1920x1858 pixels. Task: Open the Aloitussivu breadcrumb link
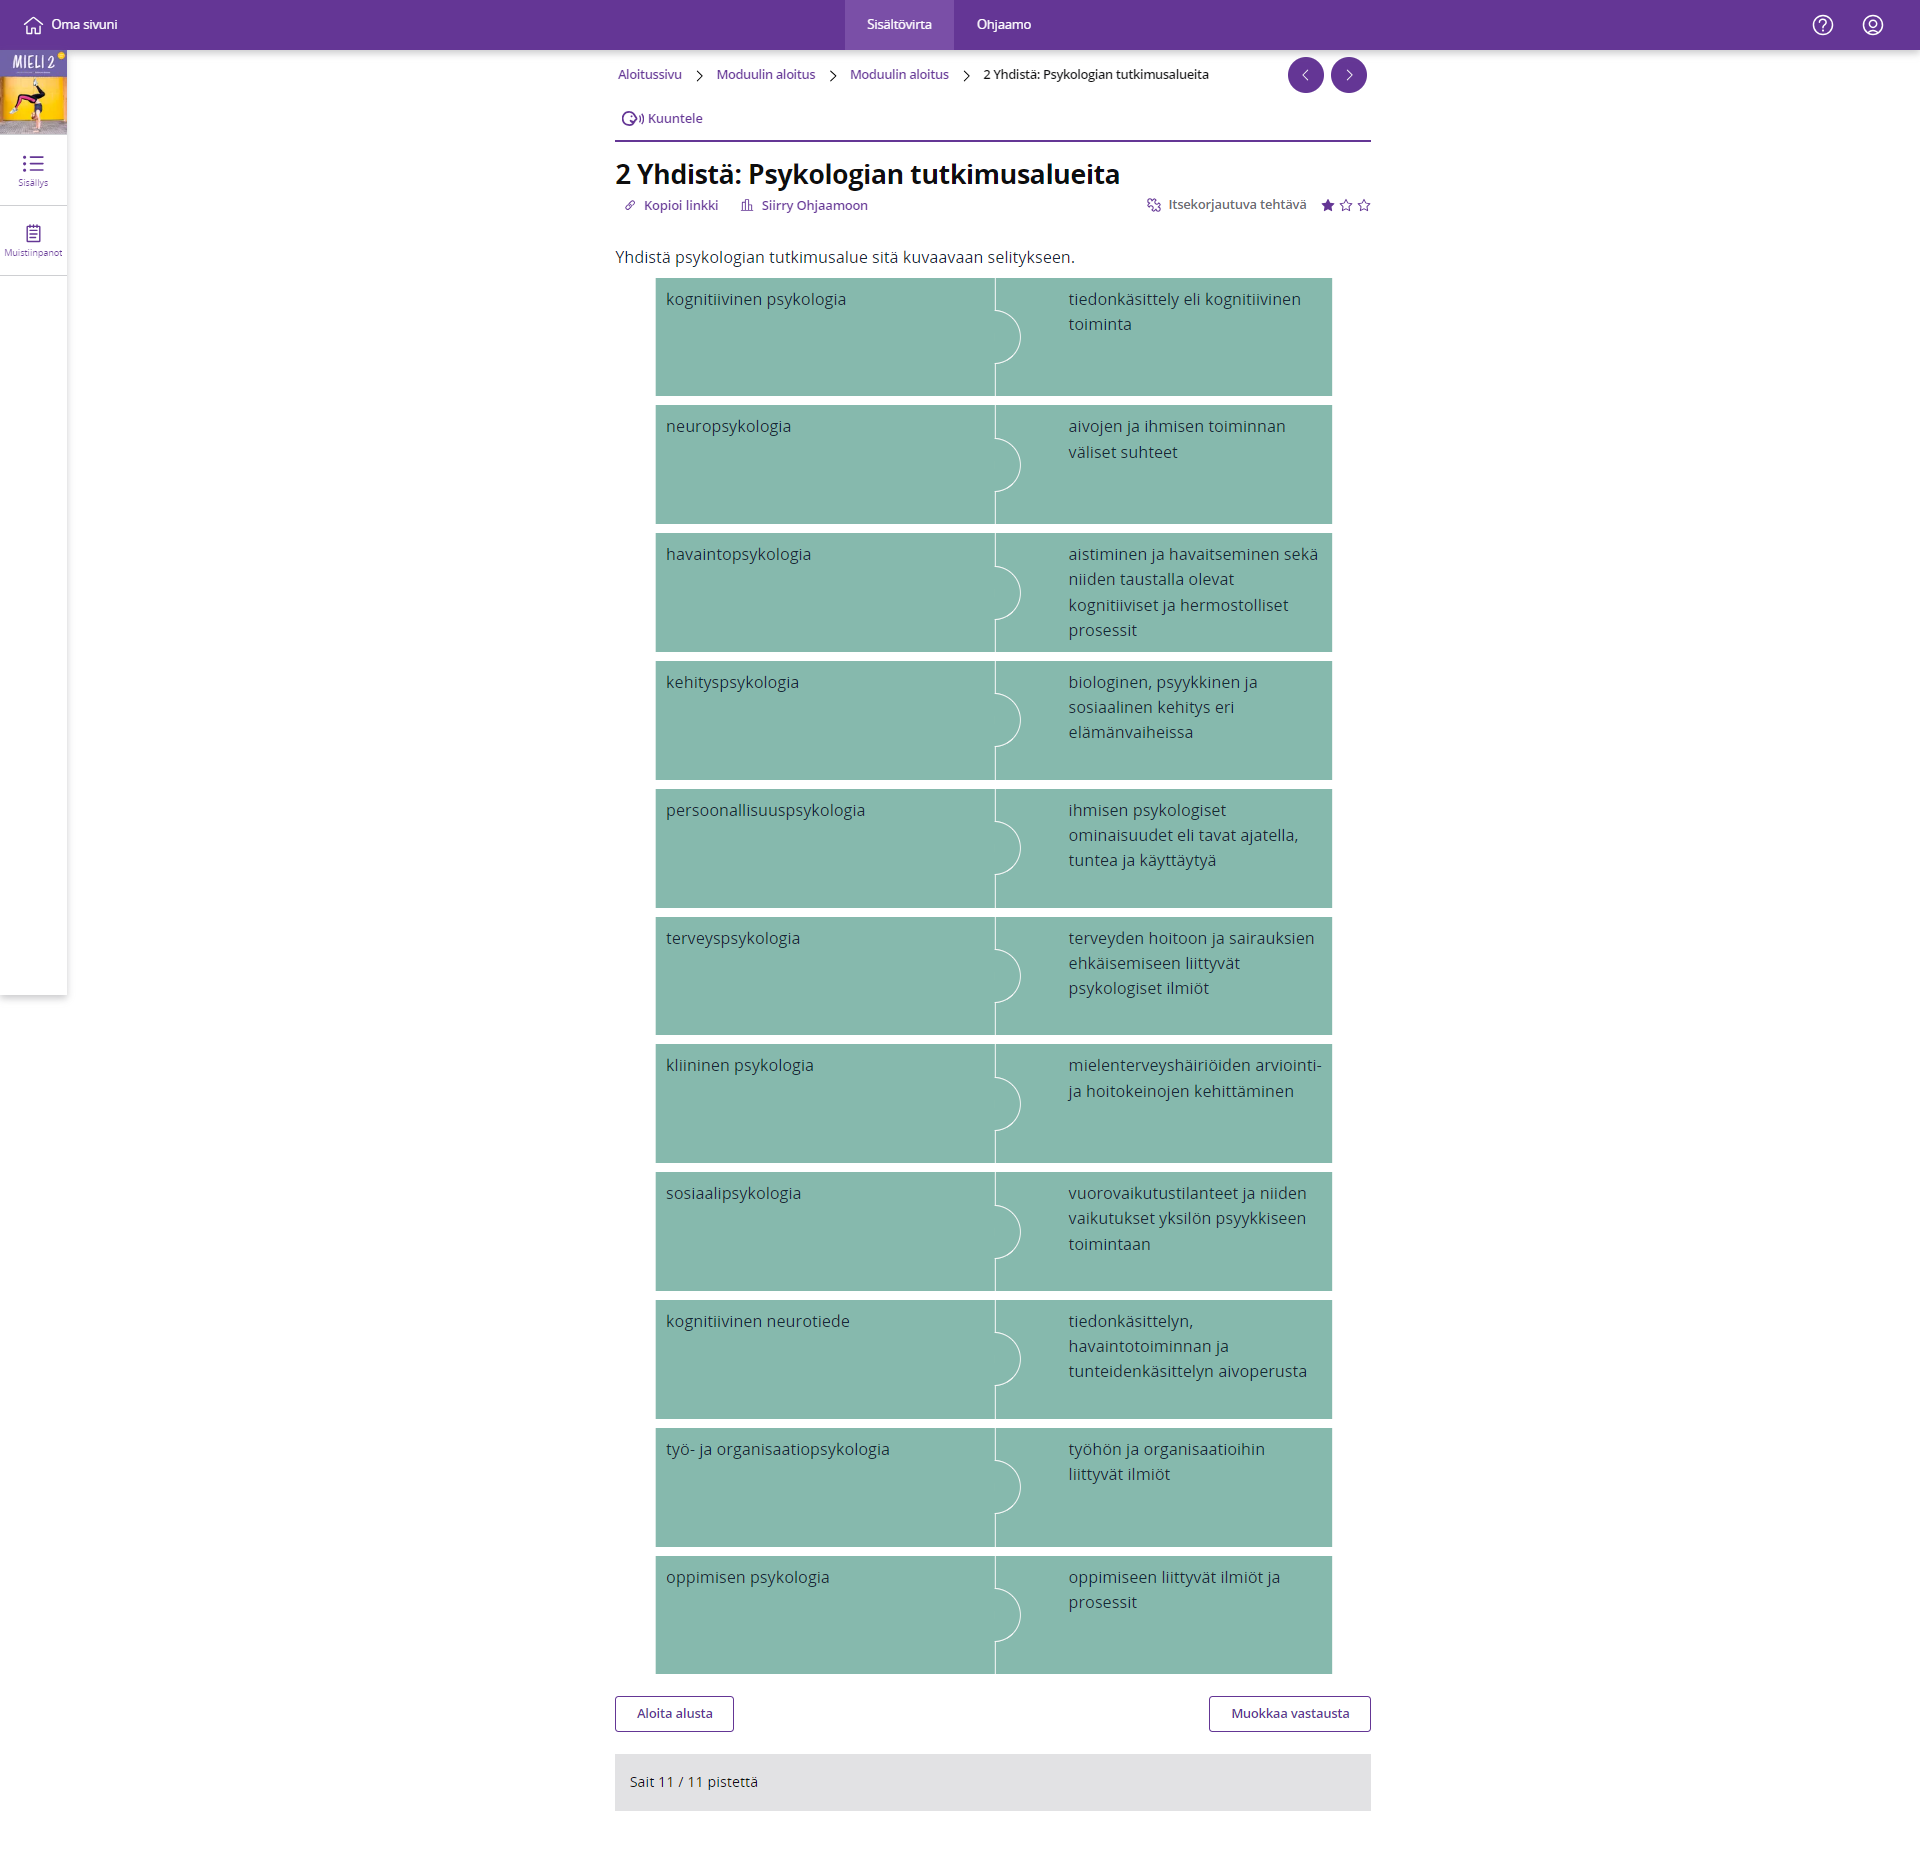(x=649, y=75)
